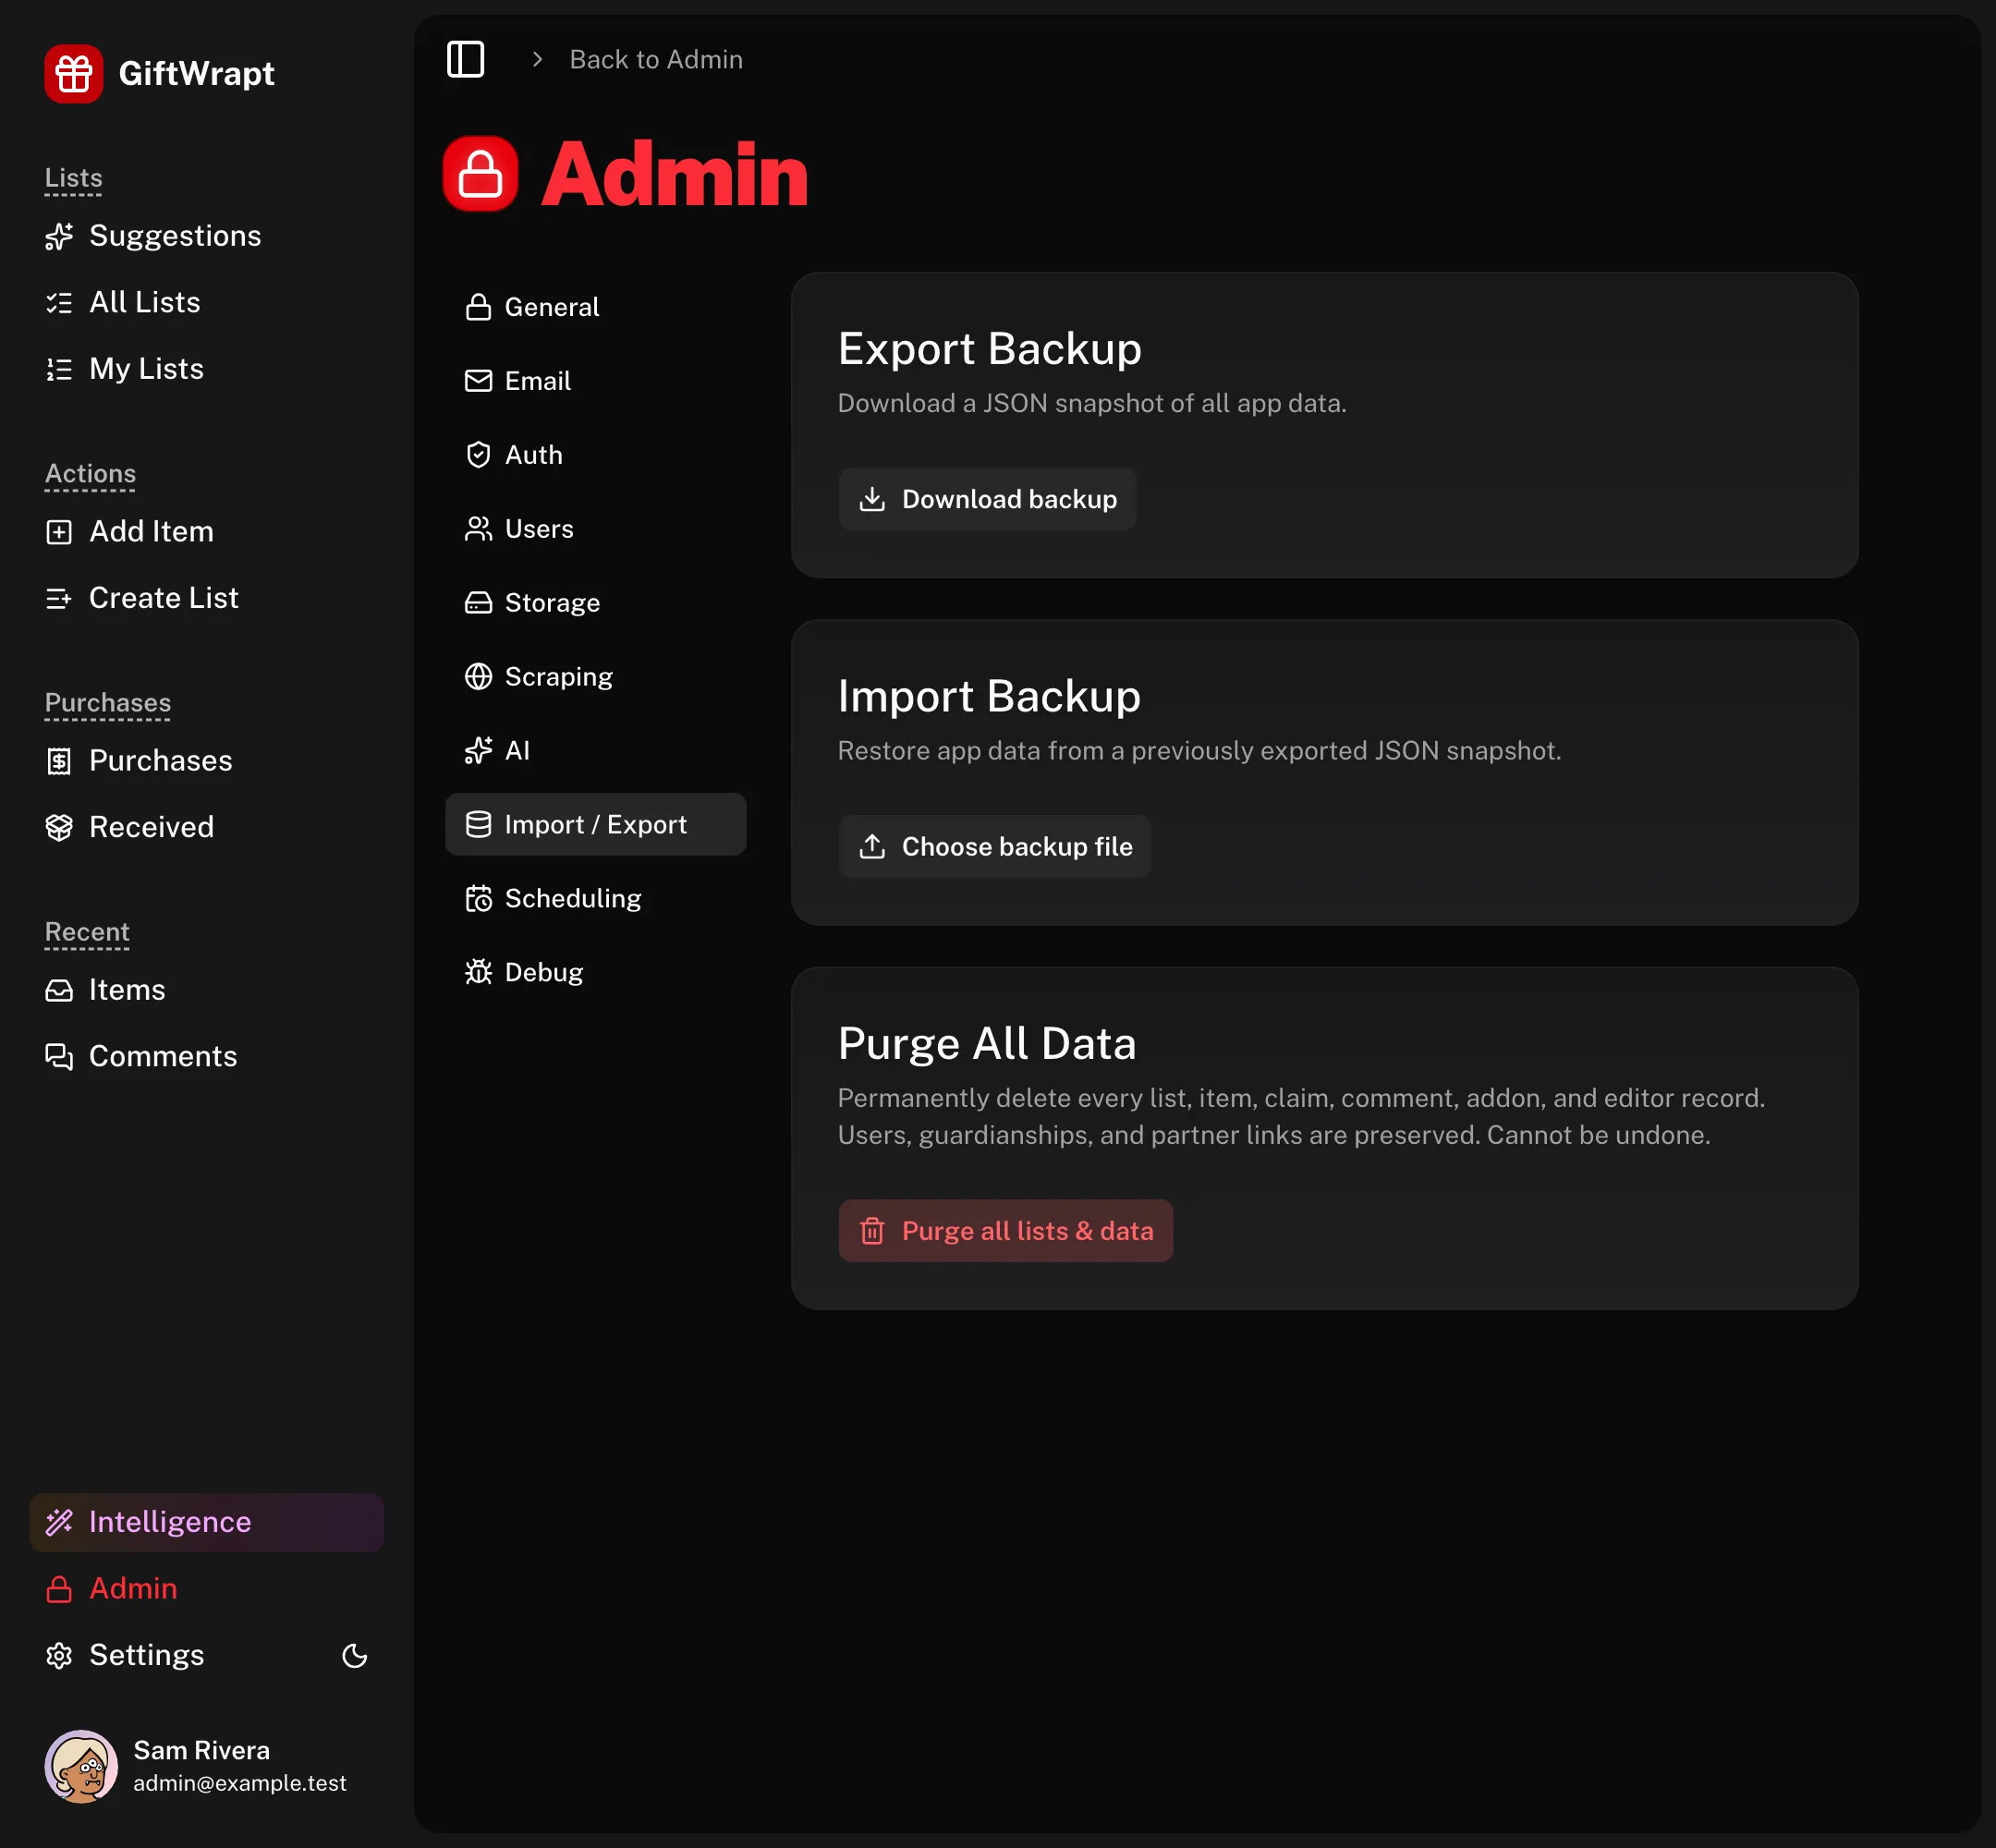Open My Lists page label
The height and width of the screenshot is (1848, 1996).
(146, 369)
